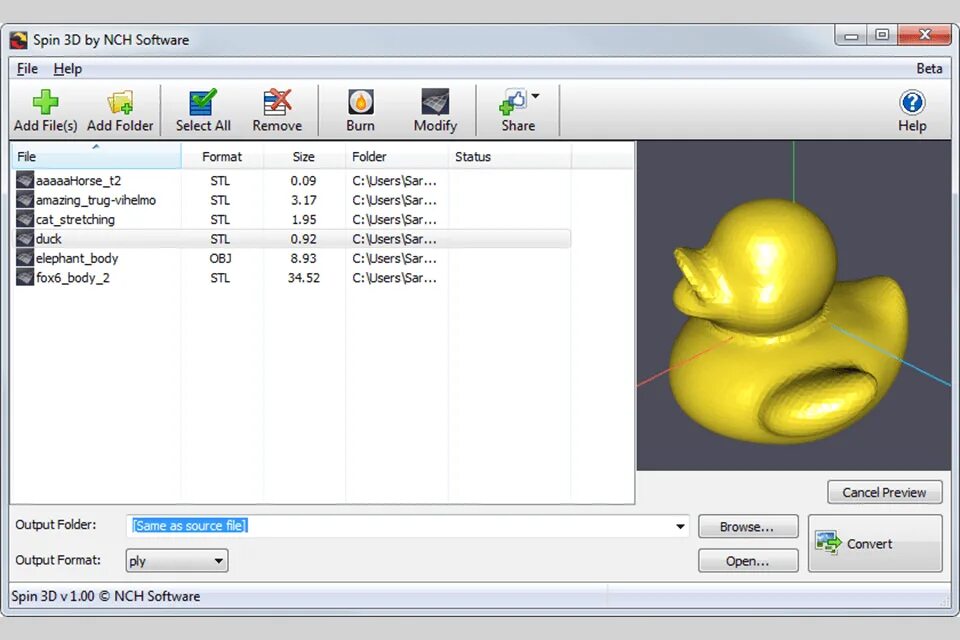
Task: Click the file icon beside duck
Action: coord(25,239)
